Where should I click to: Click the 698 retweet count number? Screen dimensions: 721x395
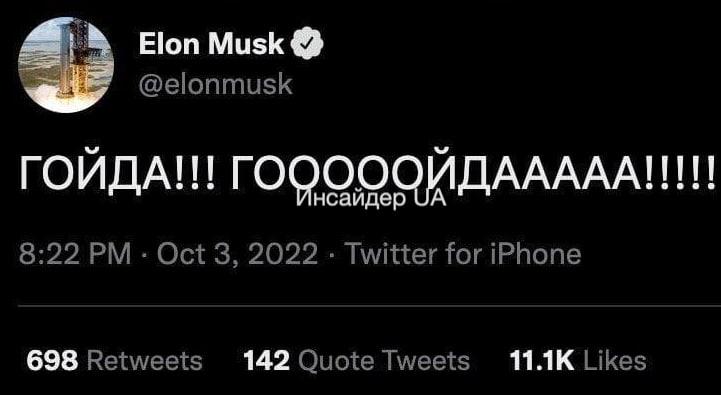point(52,361)
